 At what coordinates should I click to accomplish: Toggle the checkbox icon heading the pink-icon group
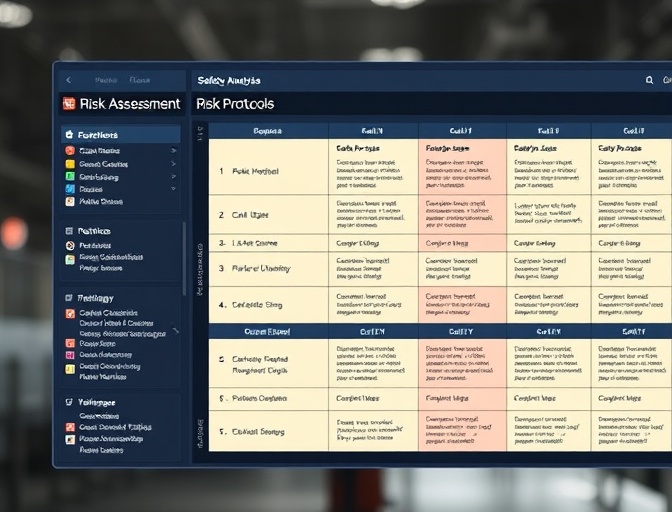tap(69, 298)
